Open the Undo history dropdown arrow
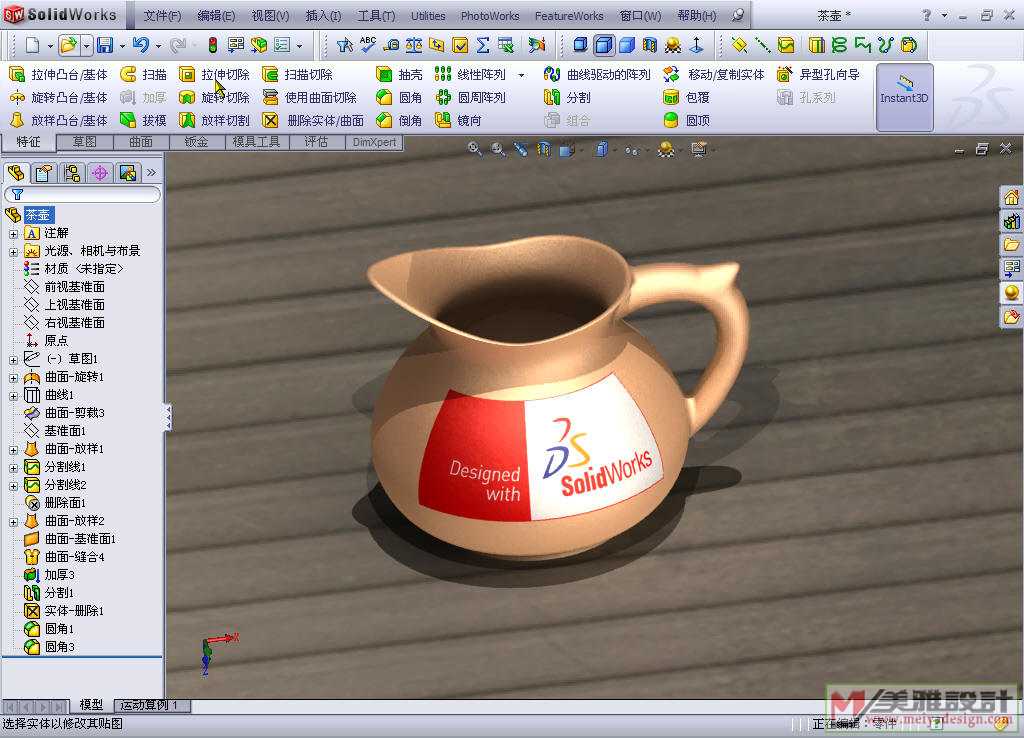 coord(158,46)
